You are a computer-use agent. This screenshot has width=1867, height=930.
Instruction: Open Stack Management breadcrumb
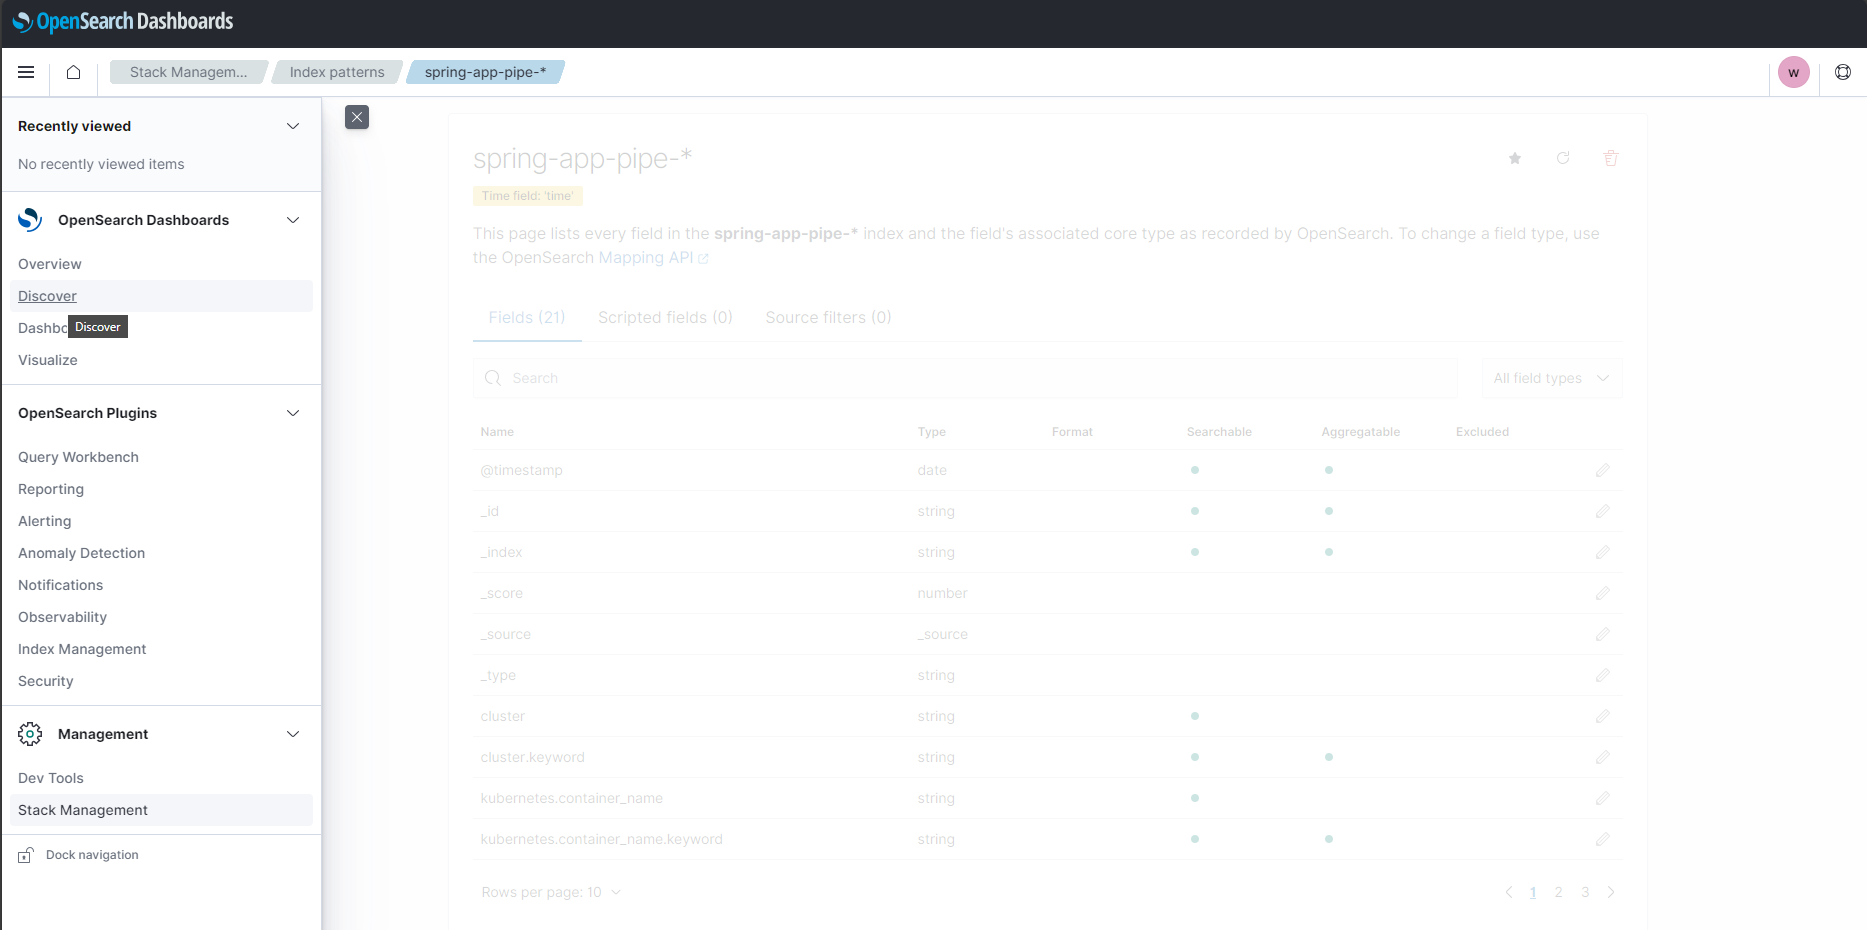[188, 72]
